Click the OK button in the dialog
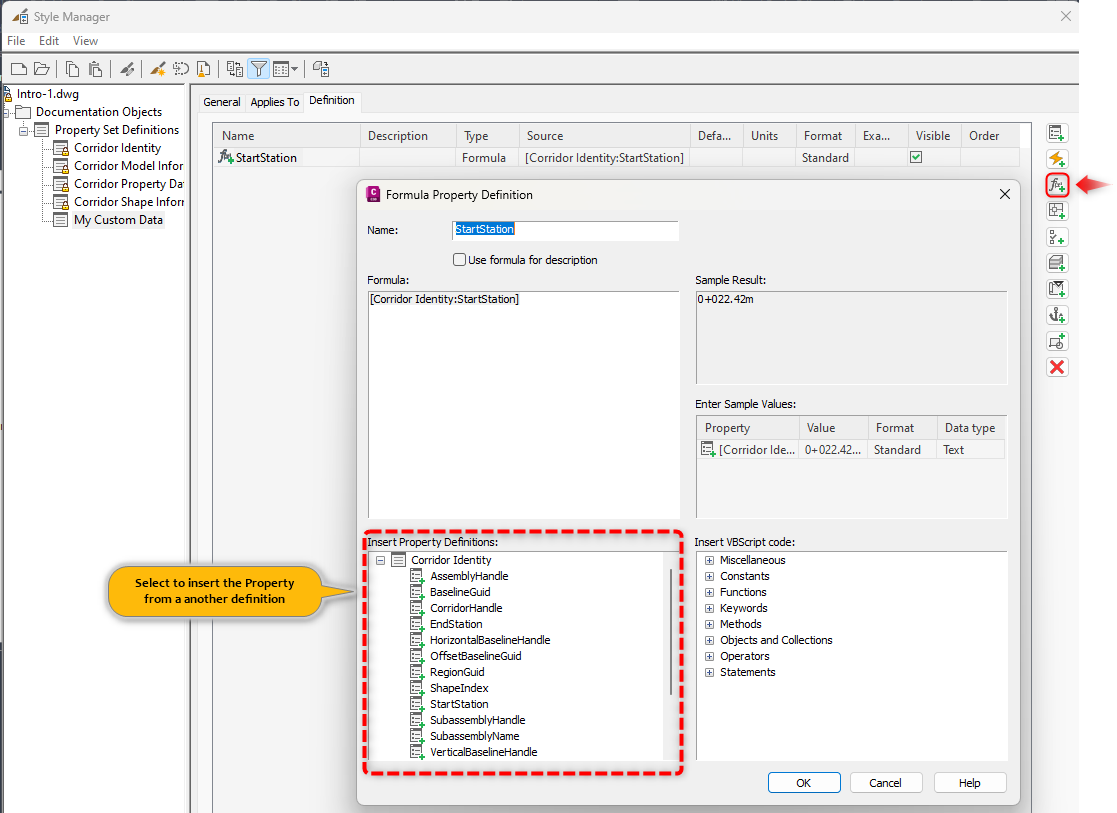The height and width of the screenshot is (813, 1117). (804, 782)
